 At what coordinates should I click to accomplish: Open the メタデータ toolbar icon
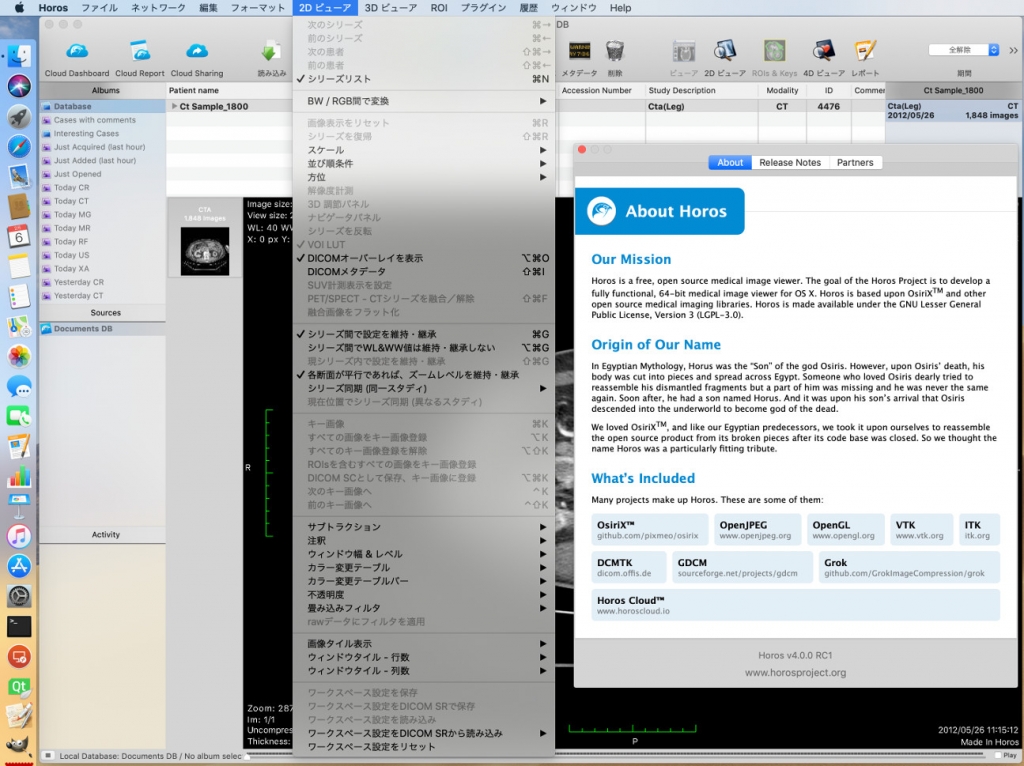(579, 52)
